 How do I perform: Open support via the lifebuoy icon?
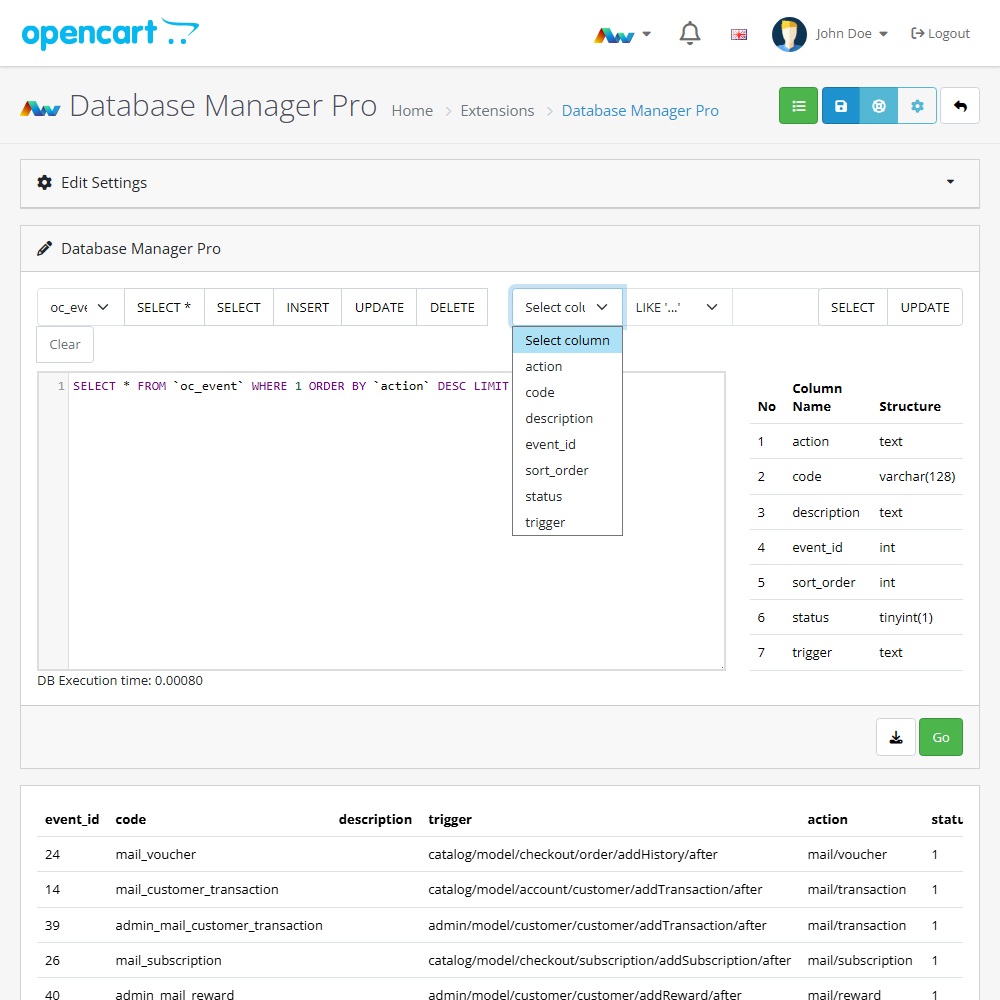(879, 106)
